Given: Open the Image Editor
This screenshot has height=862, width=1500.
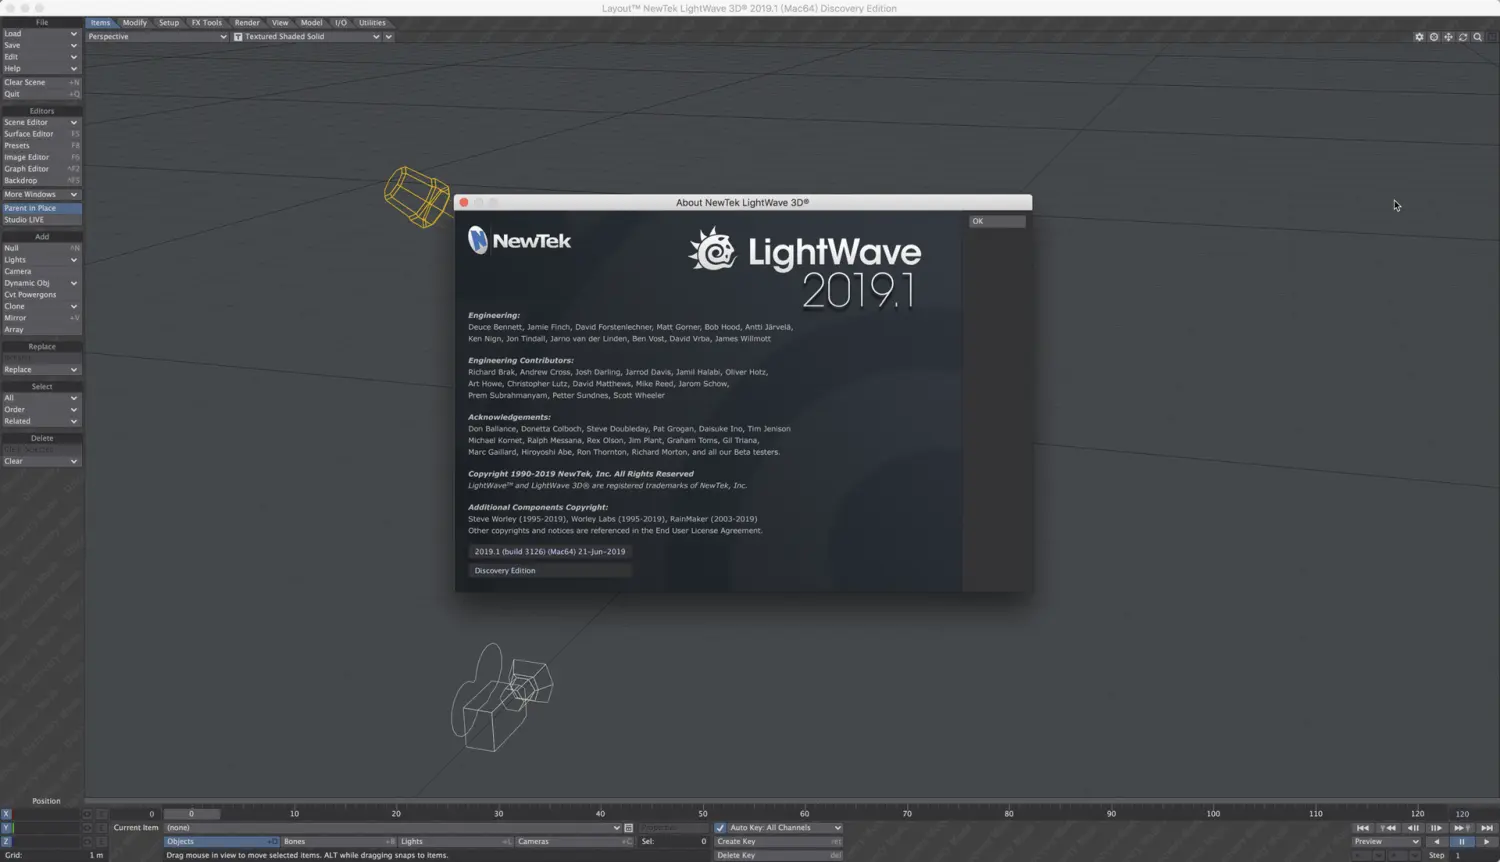Looking at the screenshot, I should click(x=41, y=157).
